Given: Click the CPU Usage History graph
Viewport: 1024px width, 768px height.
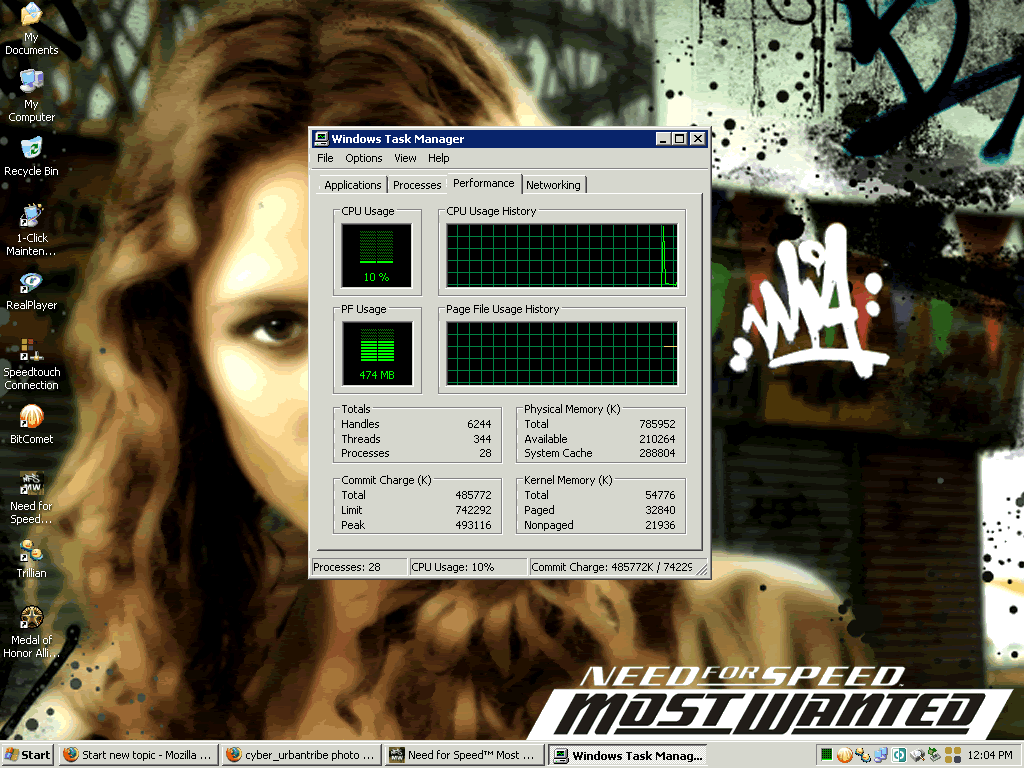Looking at the screenshot, I should [x=562, y=255].
